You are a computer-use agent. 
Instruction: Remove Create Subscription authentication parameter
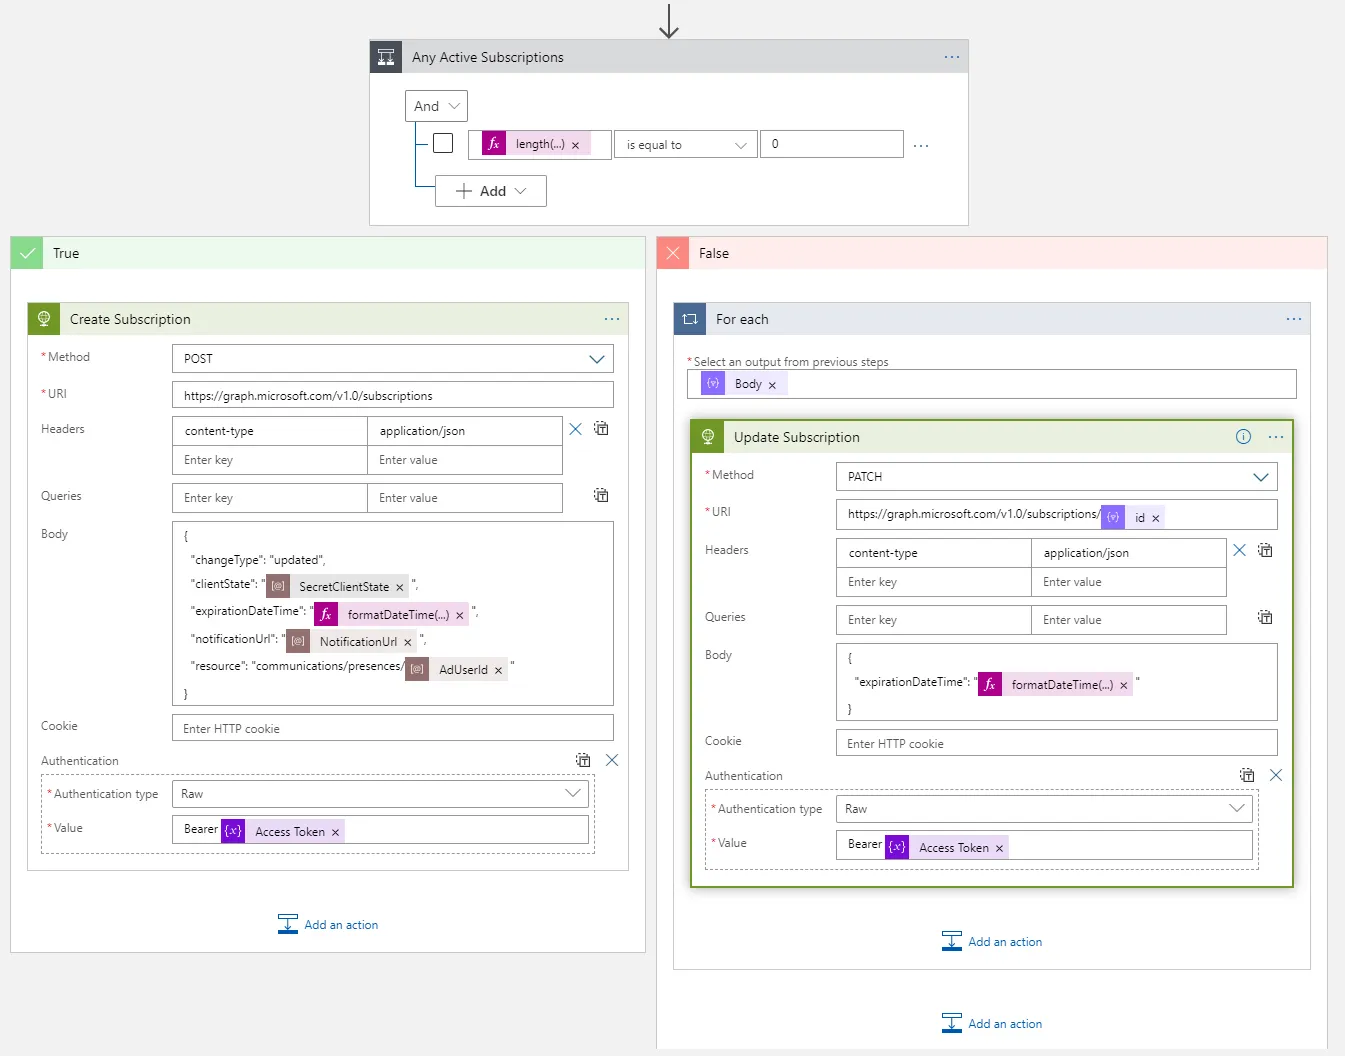coord(612,760)
